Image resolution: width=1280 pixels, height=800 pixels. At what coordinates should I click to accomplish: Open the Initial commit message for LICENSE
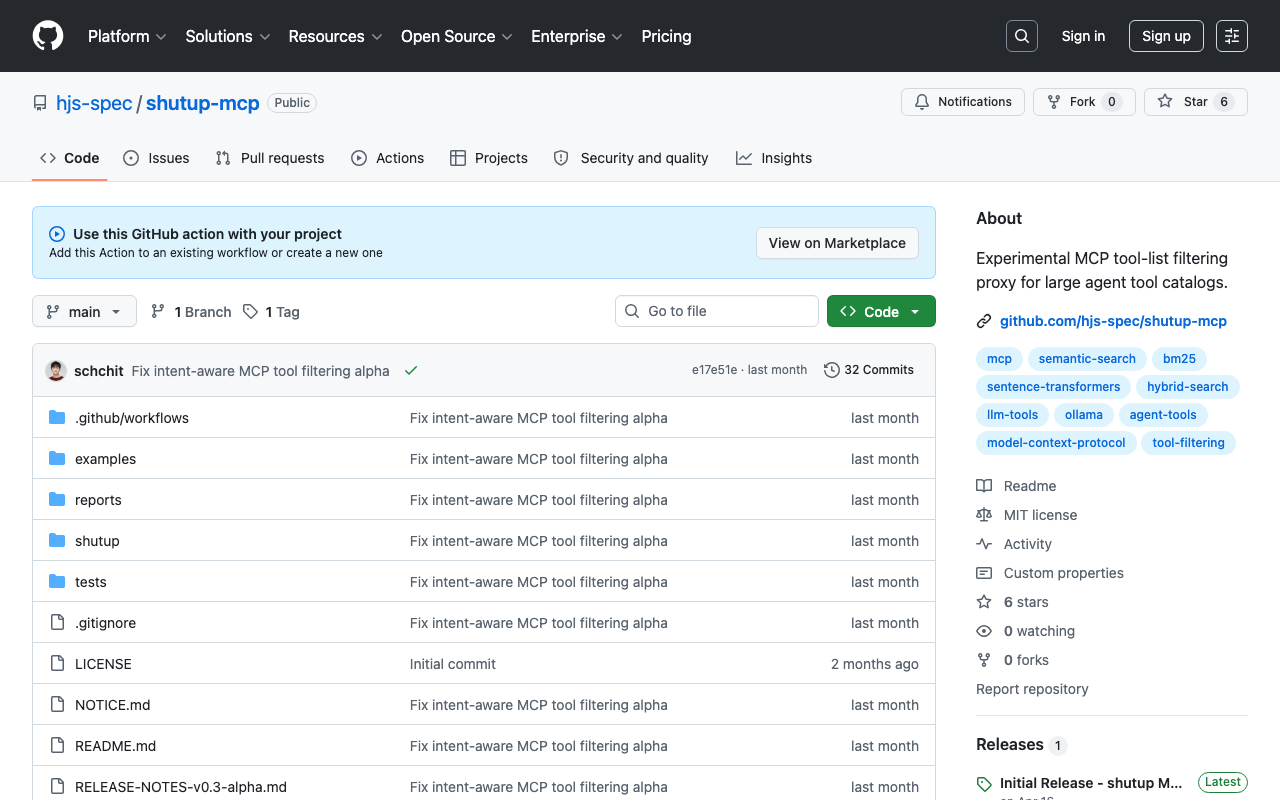click(453, 664)
